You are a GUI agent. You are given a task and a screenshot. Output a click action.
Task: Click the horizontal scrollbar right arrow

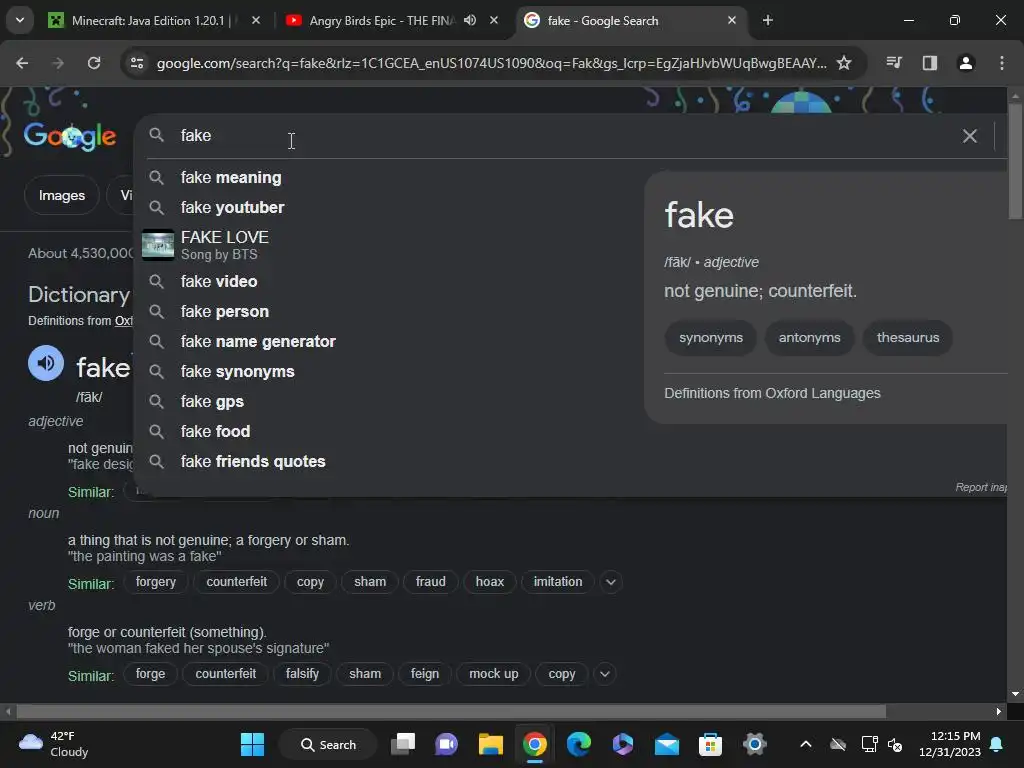click(999, 711)
